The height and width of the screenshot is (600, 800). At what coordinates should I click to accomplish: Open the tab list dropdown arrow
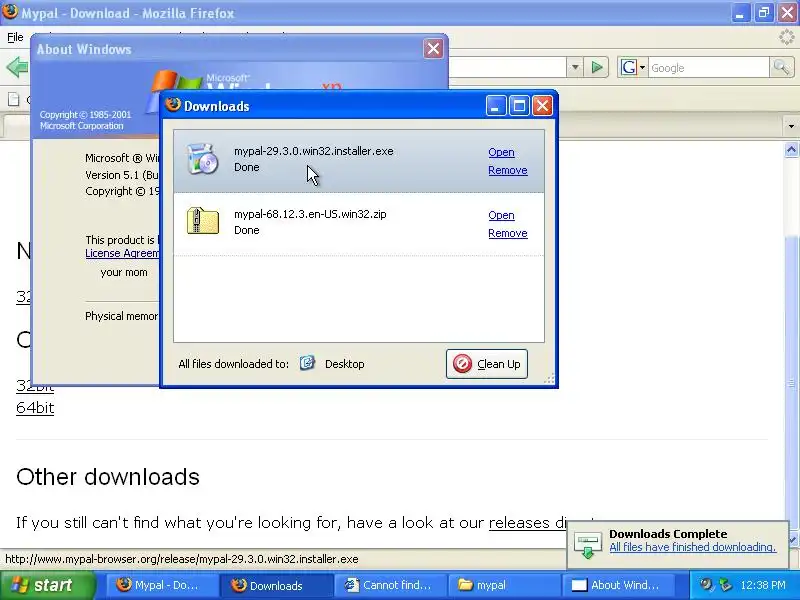(791, 126)
